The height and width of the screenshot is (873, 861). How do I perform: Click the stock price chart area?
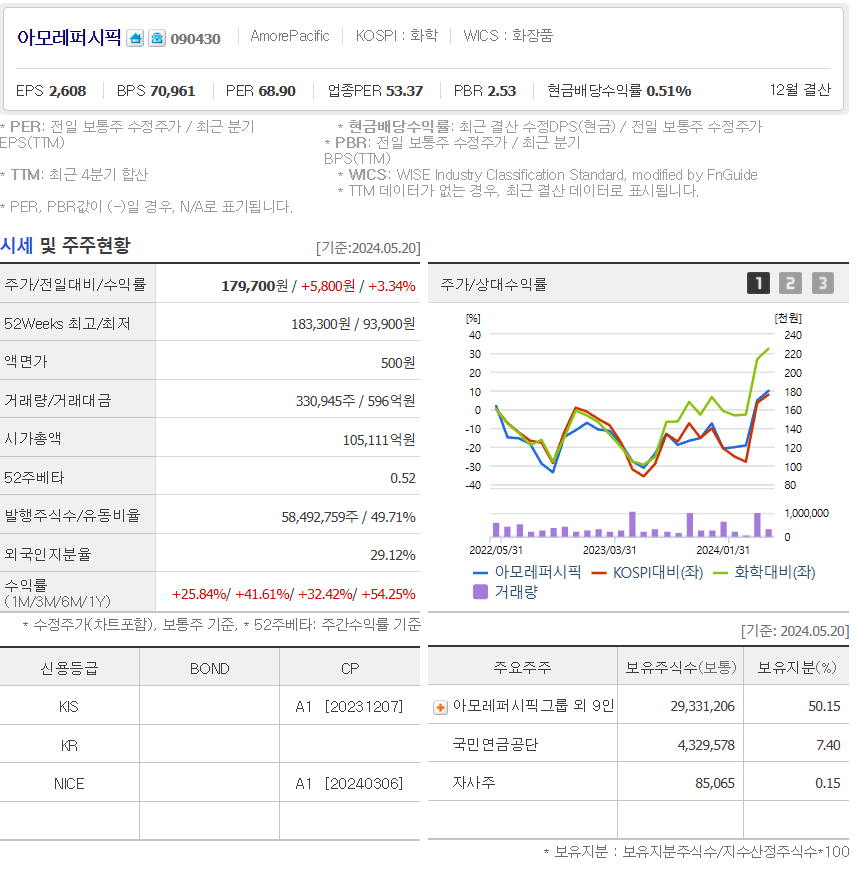coord(632,410)
